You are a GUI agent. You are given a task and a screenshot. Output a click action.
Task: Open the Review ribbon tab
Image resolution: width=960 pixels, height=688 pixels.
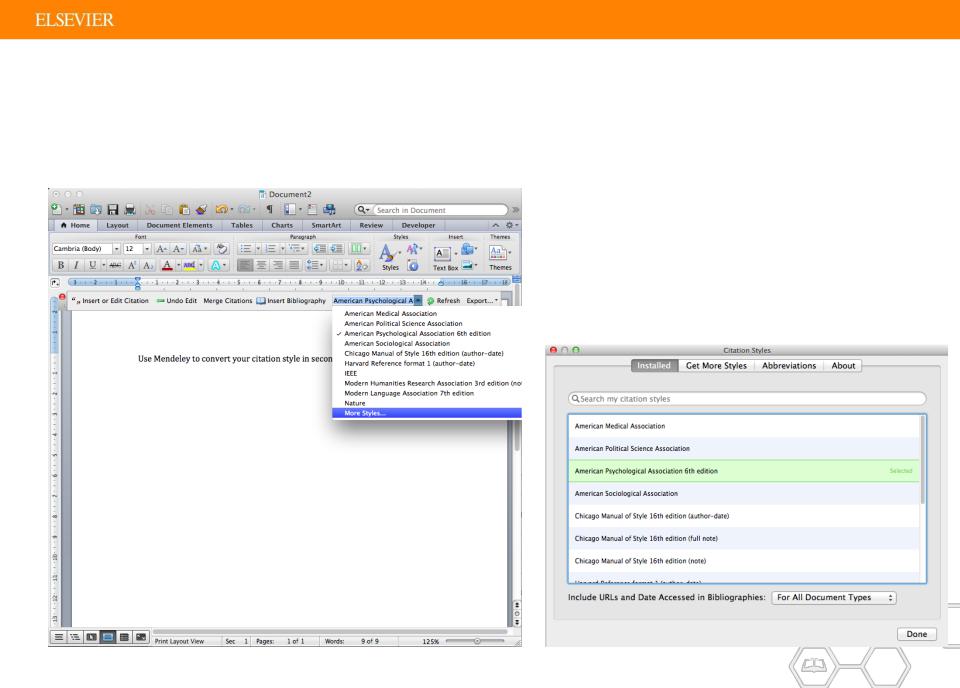pos(371,225)
